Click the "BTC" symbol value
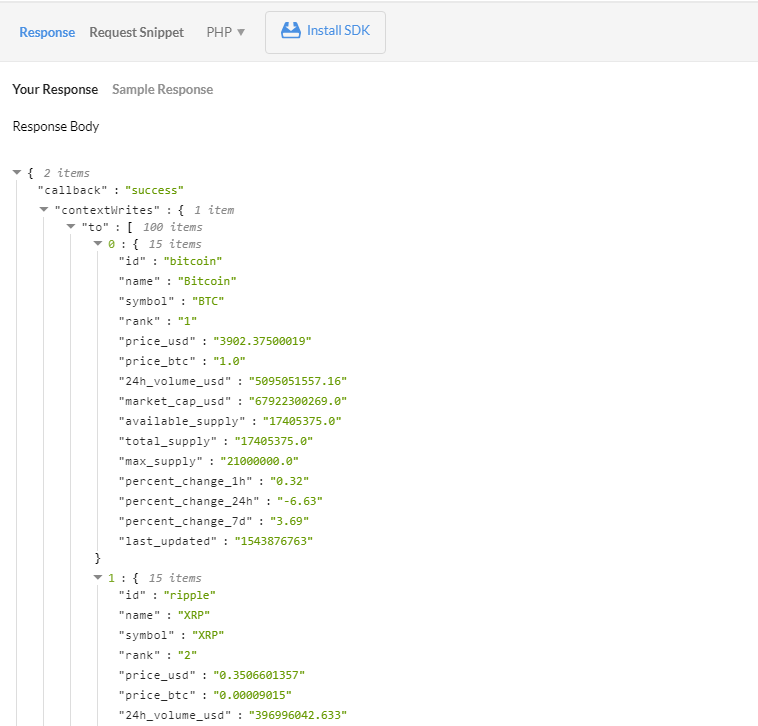The height and width of the screenshot is (726, 758). point(208,301)
